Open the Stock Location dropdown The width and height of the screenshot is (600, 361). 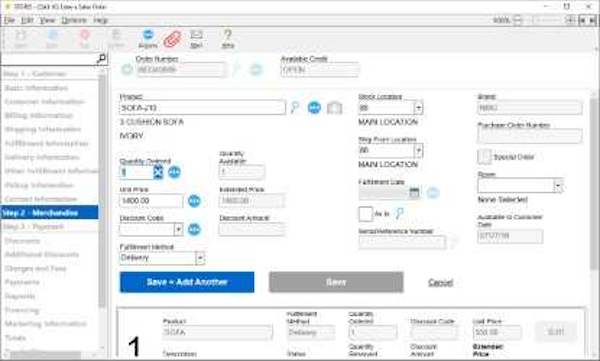click(x=418, y=108)
